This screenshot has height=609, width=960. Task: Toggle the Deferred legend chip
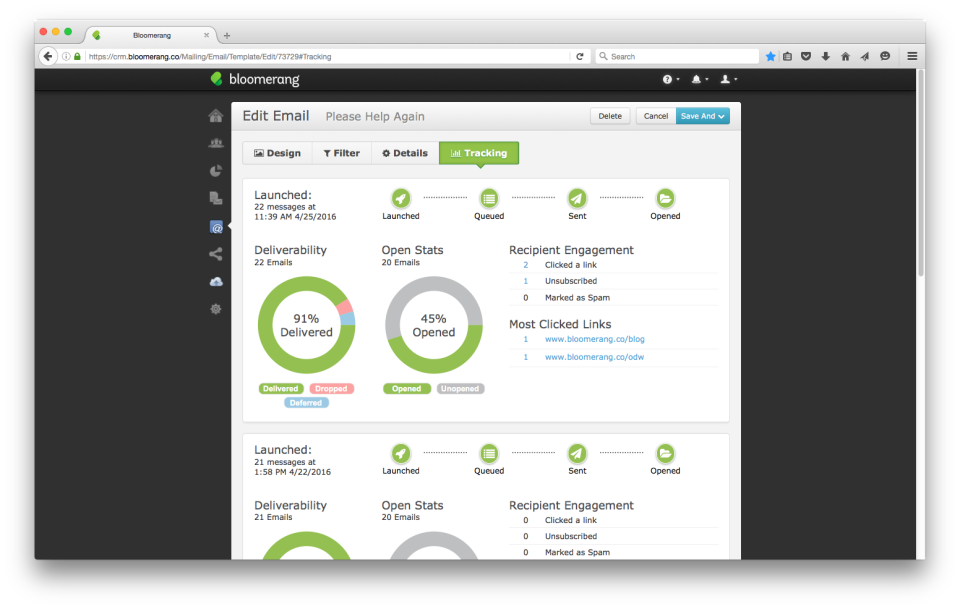(x=306, y=403)
